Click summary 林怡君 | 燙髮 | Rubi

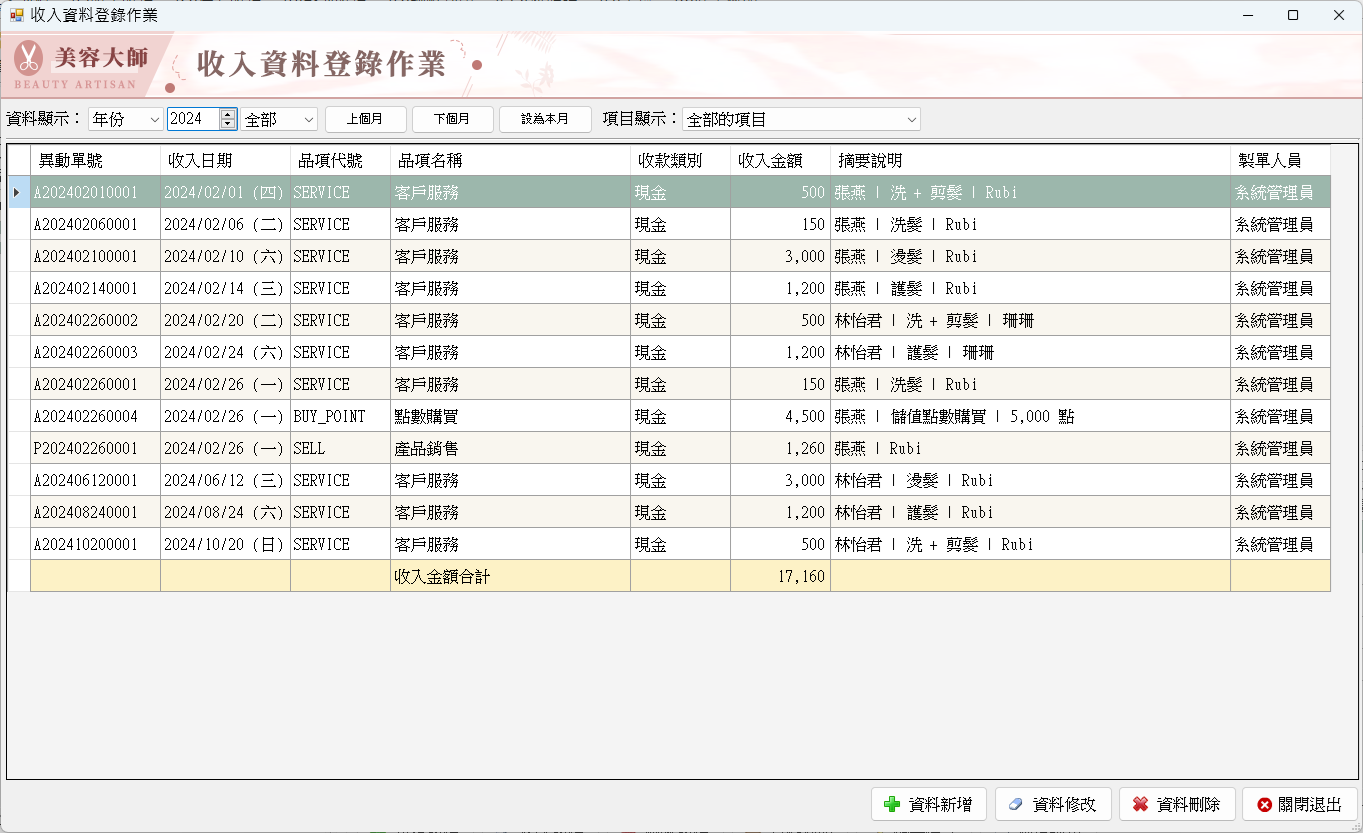click(1030, 480)
